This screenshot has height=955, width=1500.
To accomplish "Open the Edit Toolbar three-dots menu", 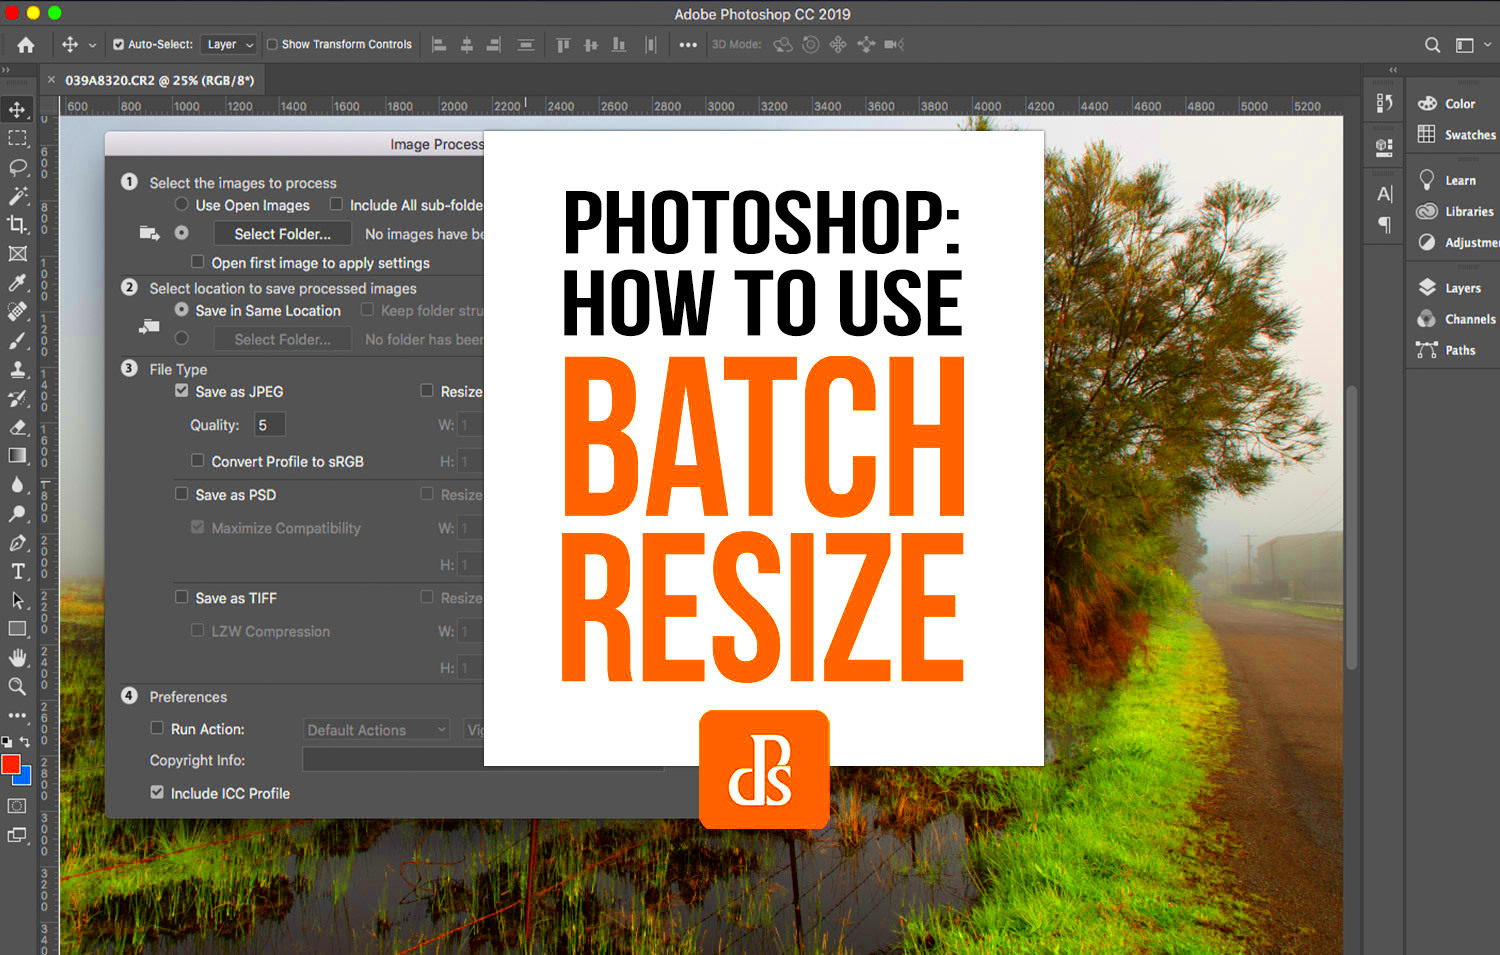I will click(x=17, y=716).
